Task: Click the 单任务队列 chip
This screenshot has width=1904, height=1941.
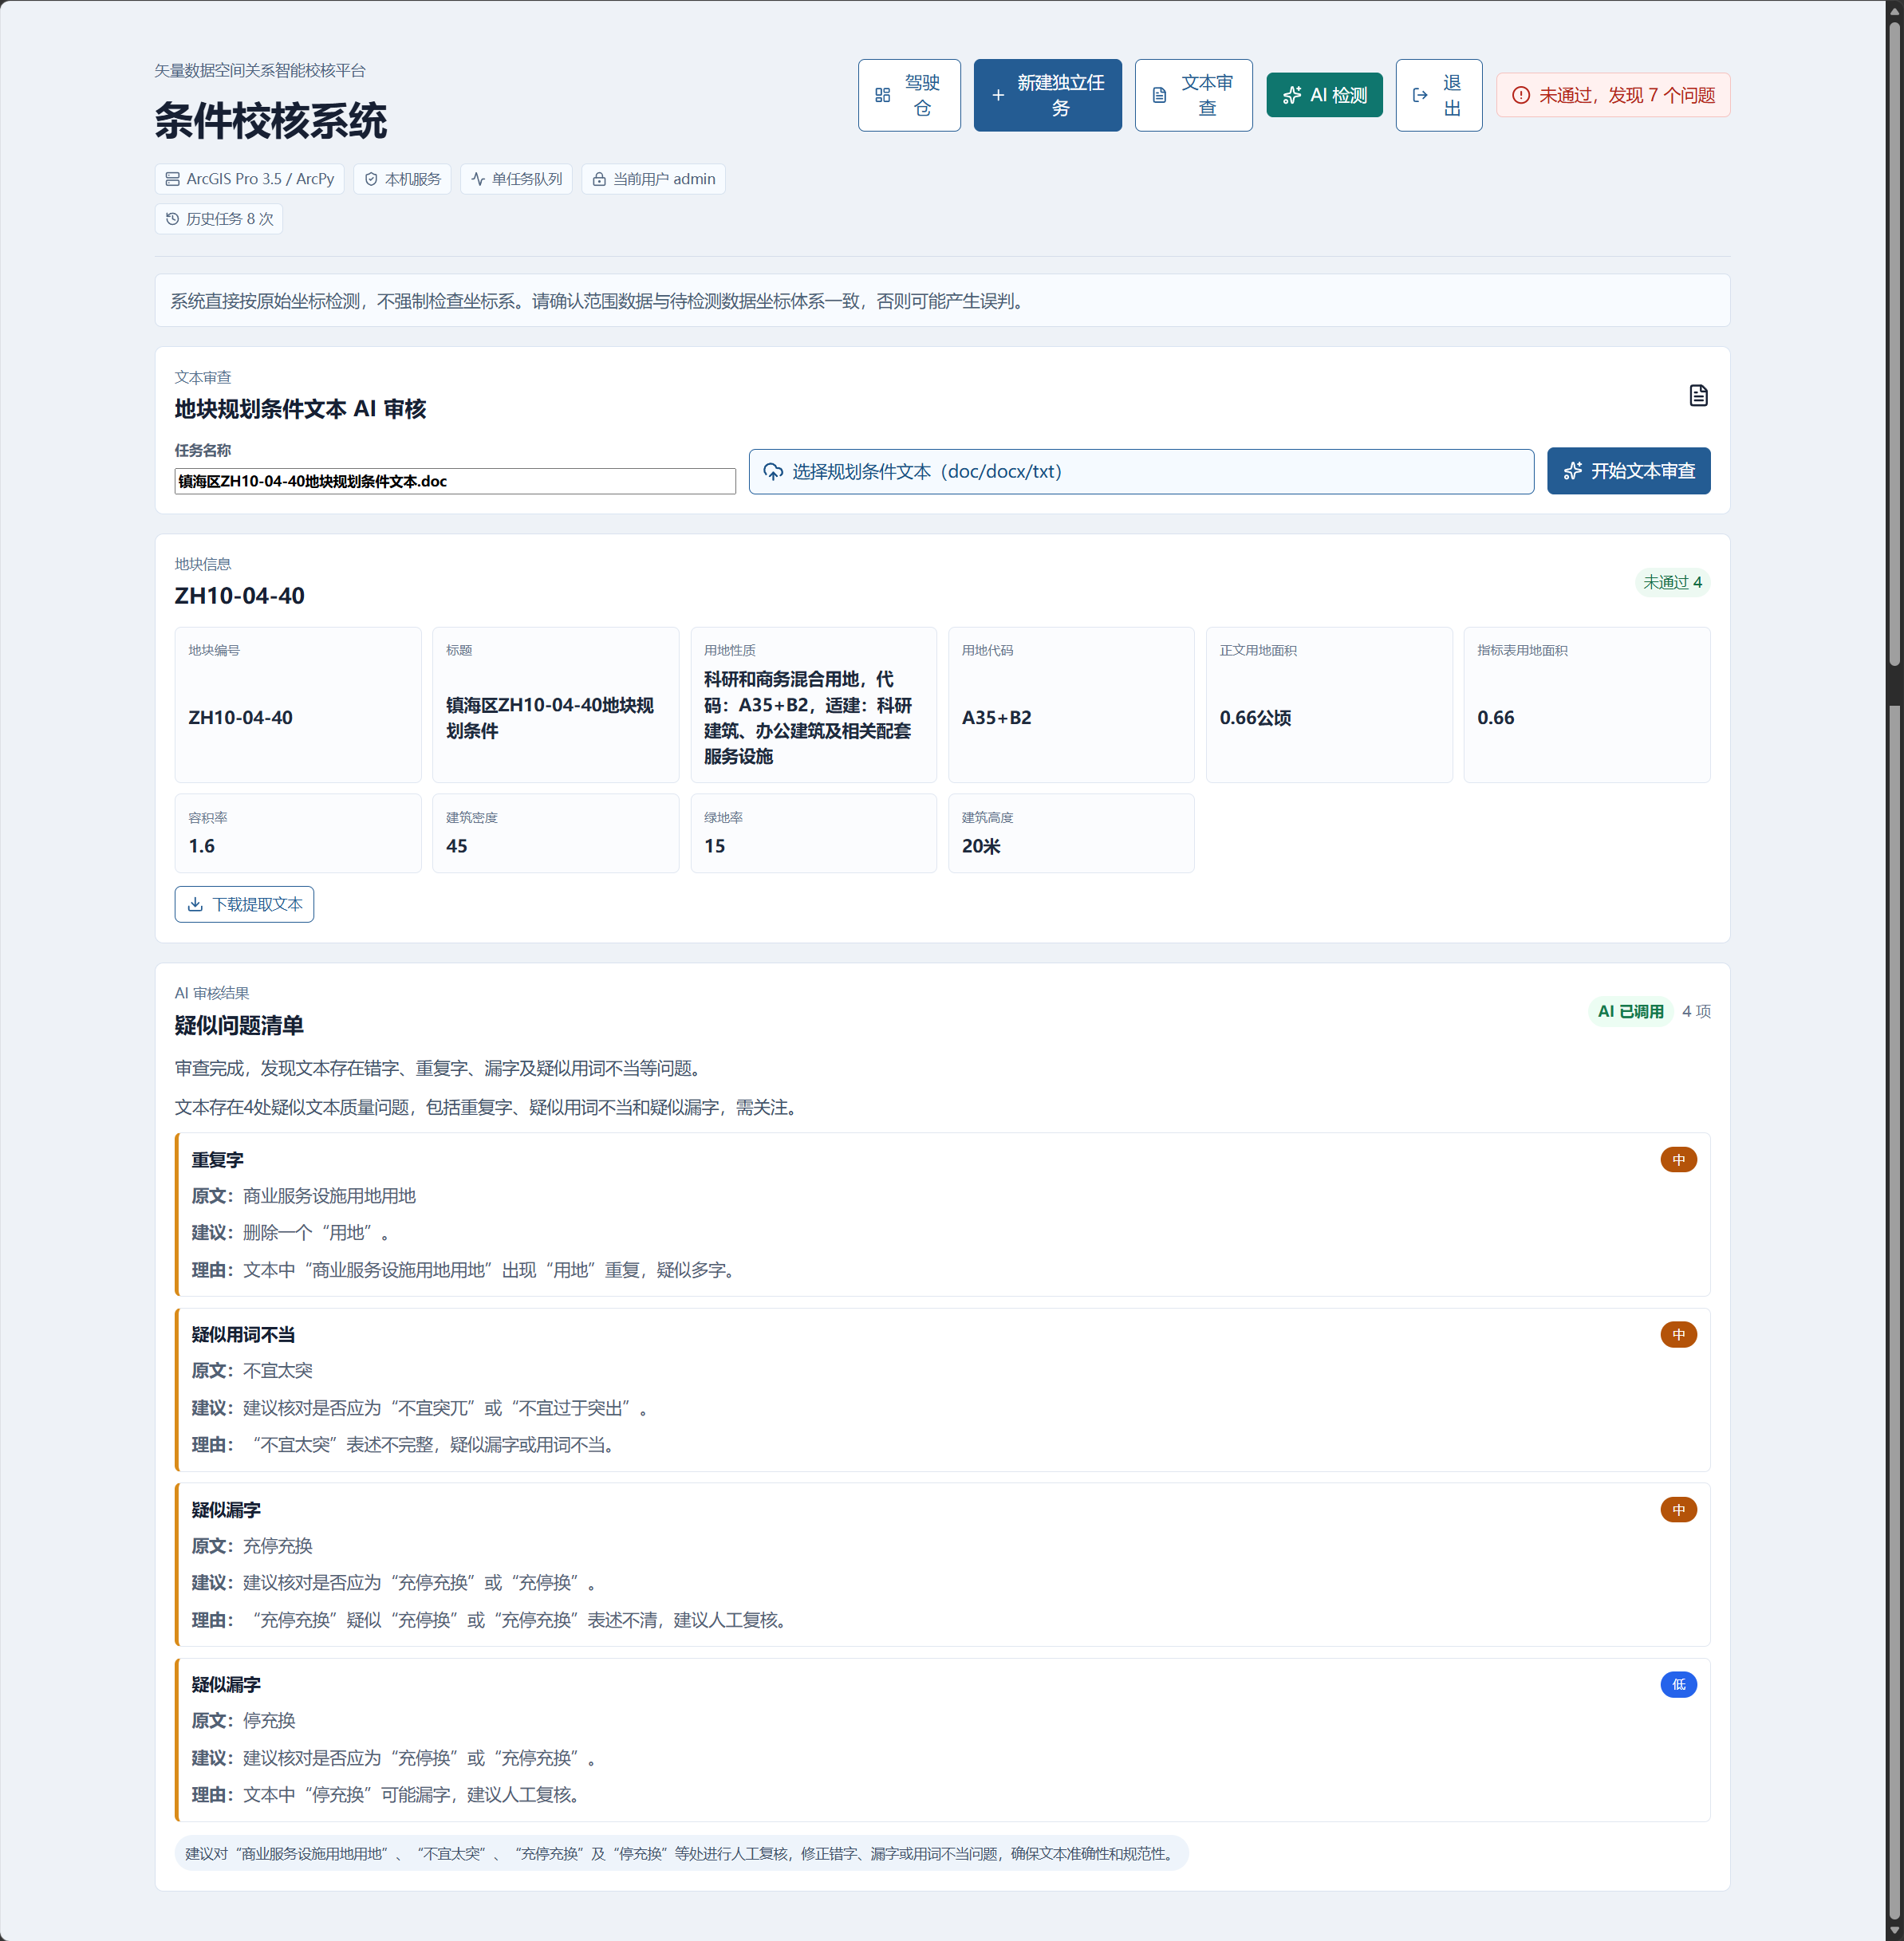Action: point(516,179)
